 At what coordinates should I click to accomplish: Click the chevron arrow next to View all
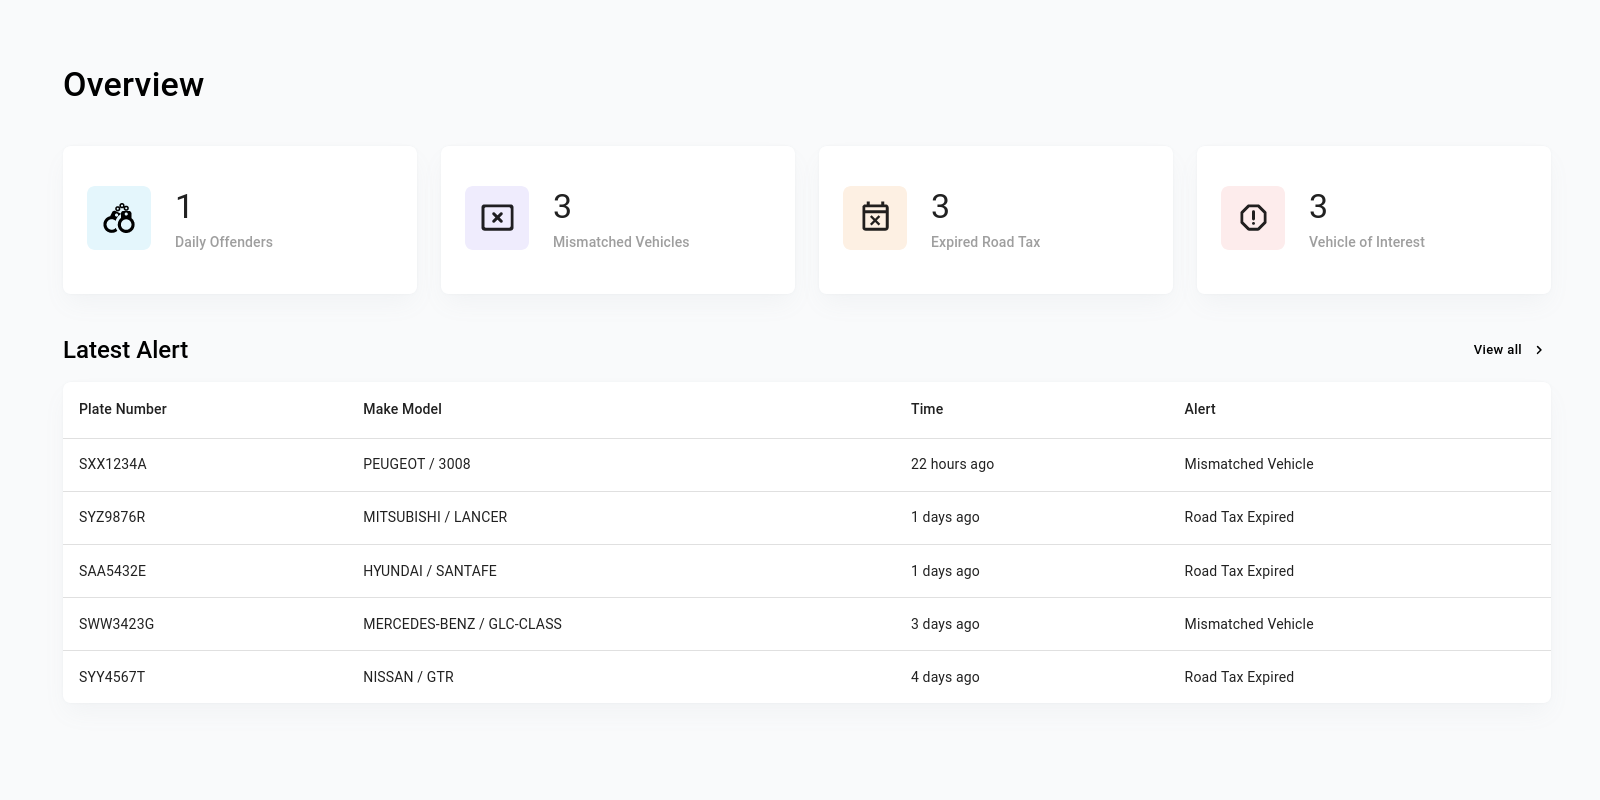click(1539, 350)
